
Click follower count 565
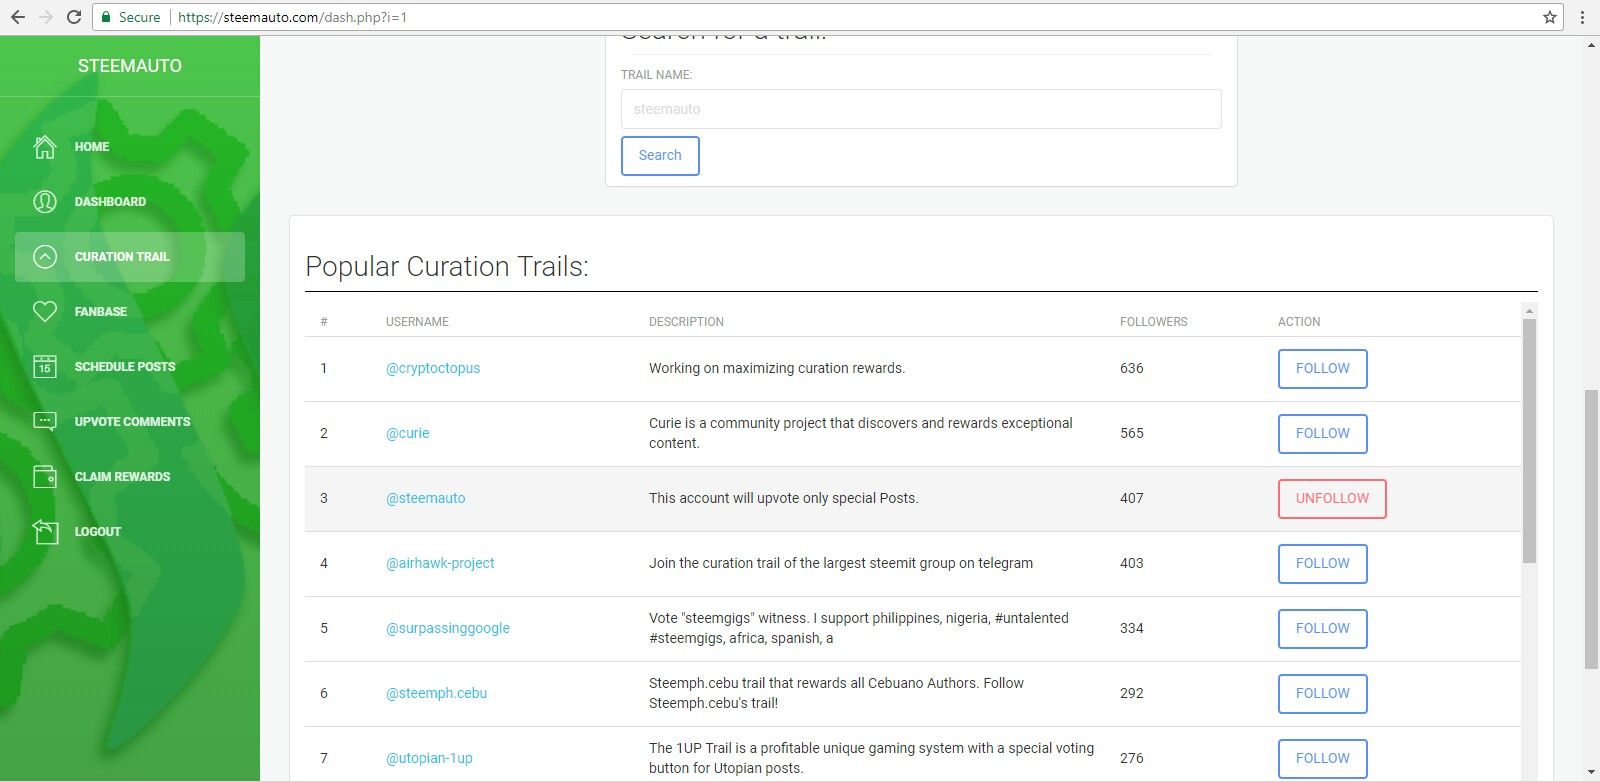tap(1131, 433)
